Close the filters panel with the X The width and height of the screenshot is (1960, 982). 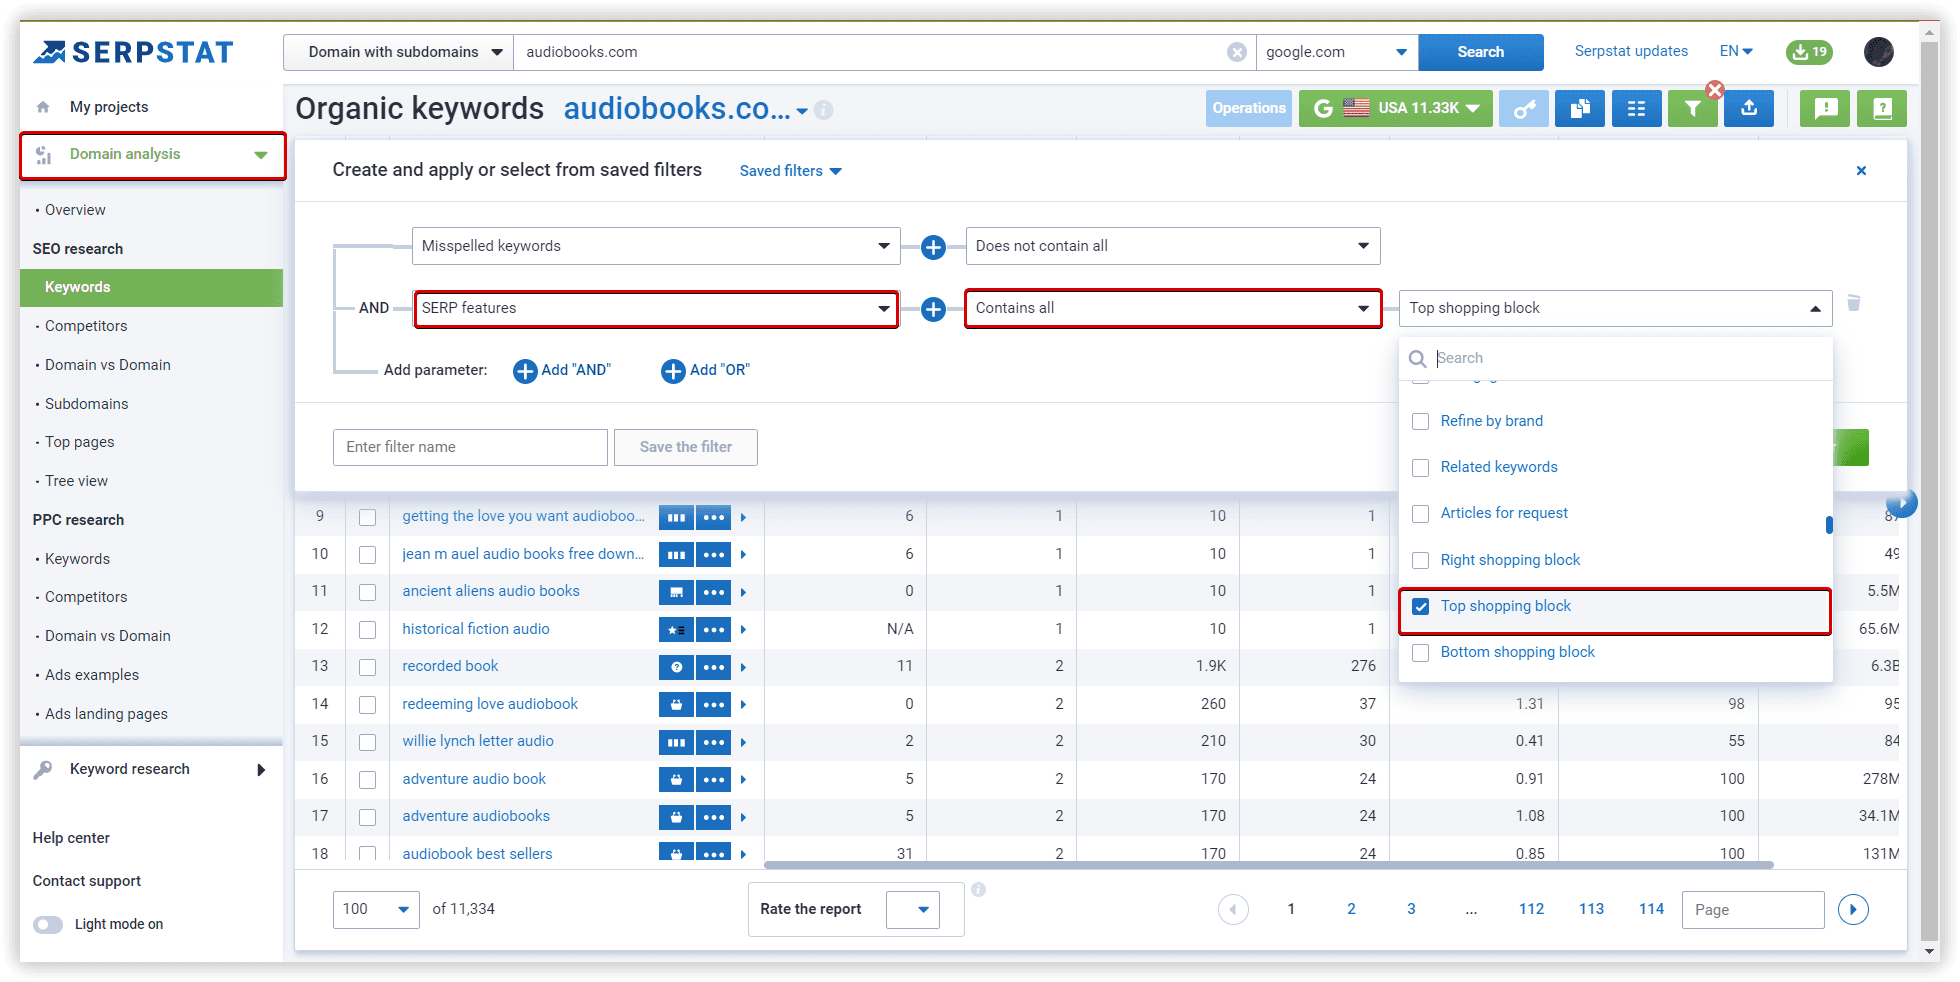1861,171
